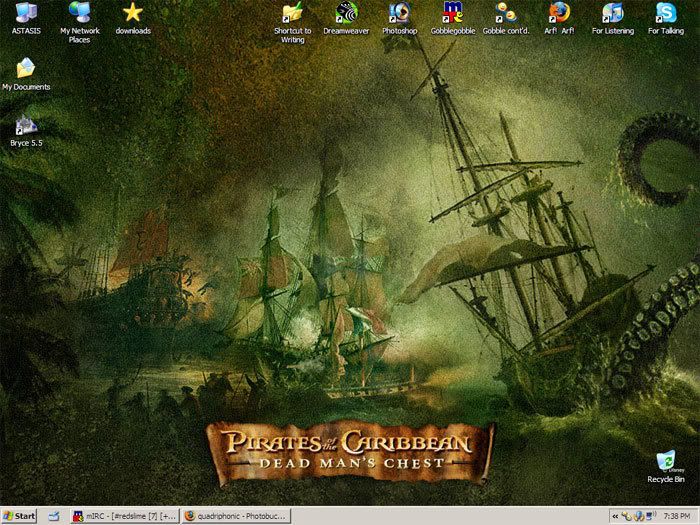Viewport: 700px width, 525px height.
Task: Open the Gobble cont'd. messenger shortcut
Action: pyautogui.click(x=507, y=14)
